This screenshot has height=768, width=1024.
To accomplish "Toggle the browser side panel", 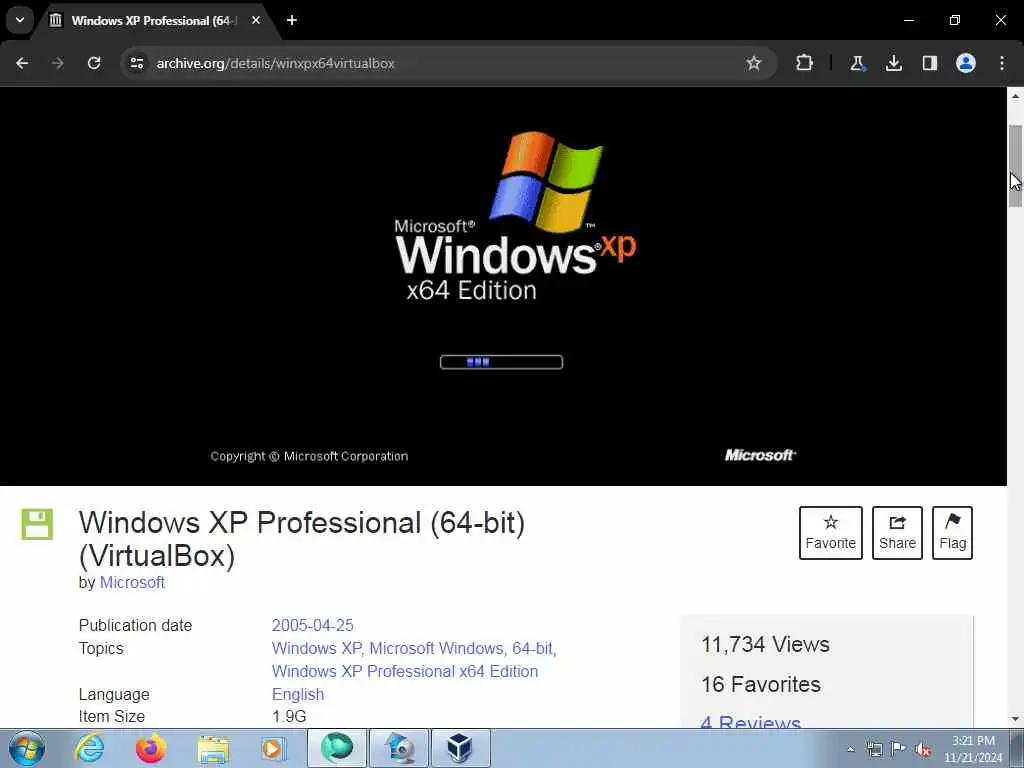I will (x=929, y=63).
